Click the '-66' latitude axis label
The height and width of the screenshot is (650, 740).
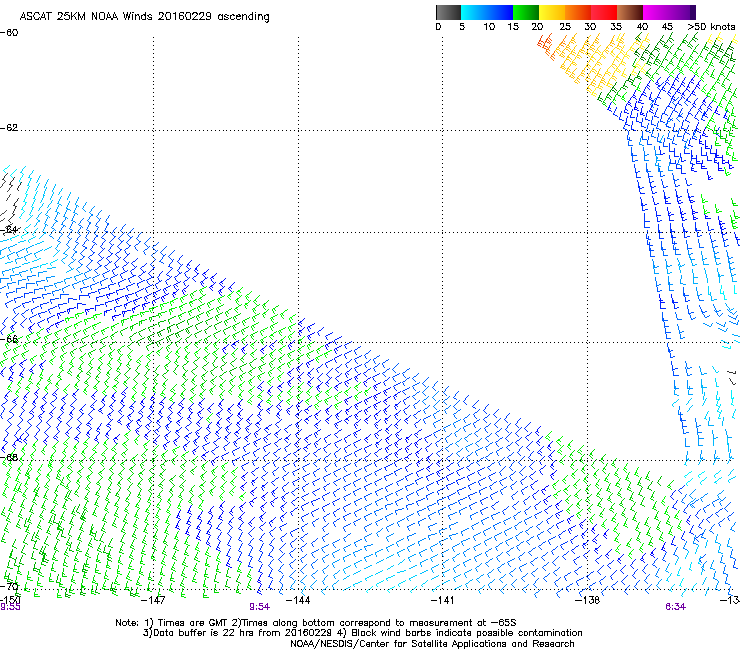(9, 339)
